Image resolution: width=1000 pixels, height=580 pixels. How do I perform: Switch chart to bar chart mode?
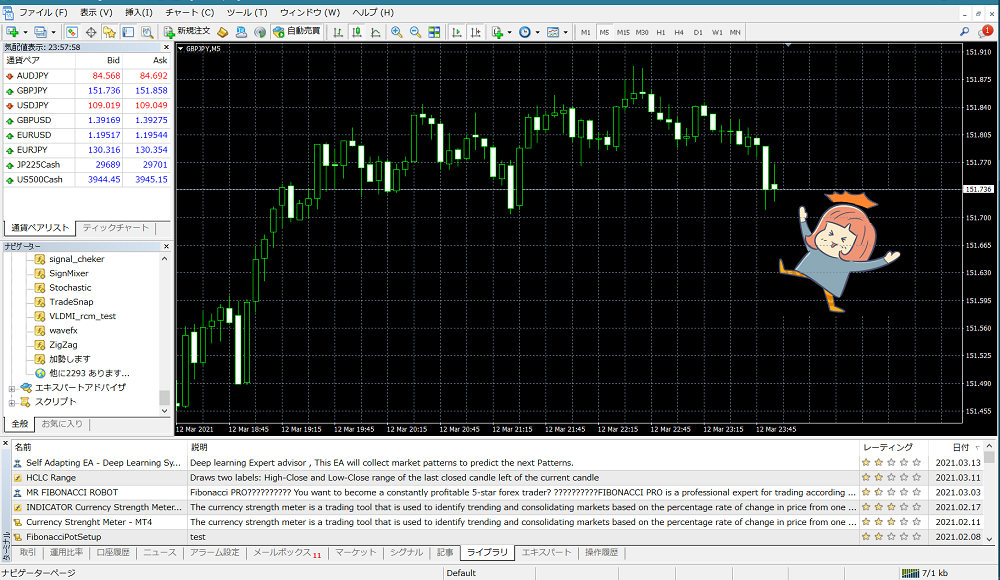[338, 32]
